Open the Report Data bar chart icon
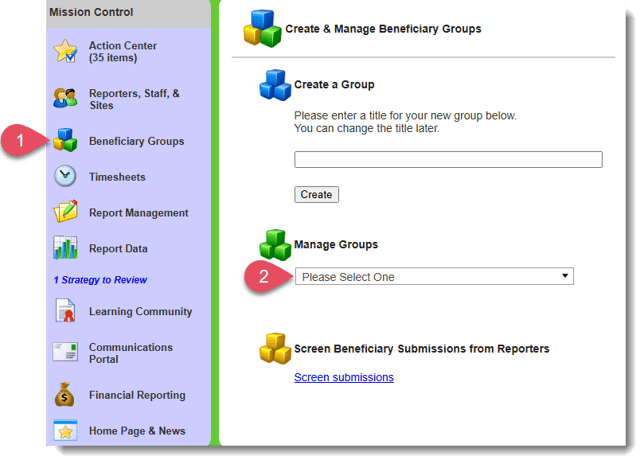The height and width of the screenshot is (464, 644). tap(65, 248)
